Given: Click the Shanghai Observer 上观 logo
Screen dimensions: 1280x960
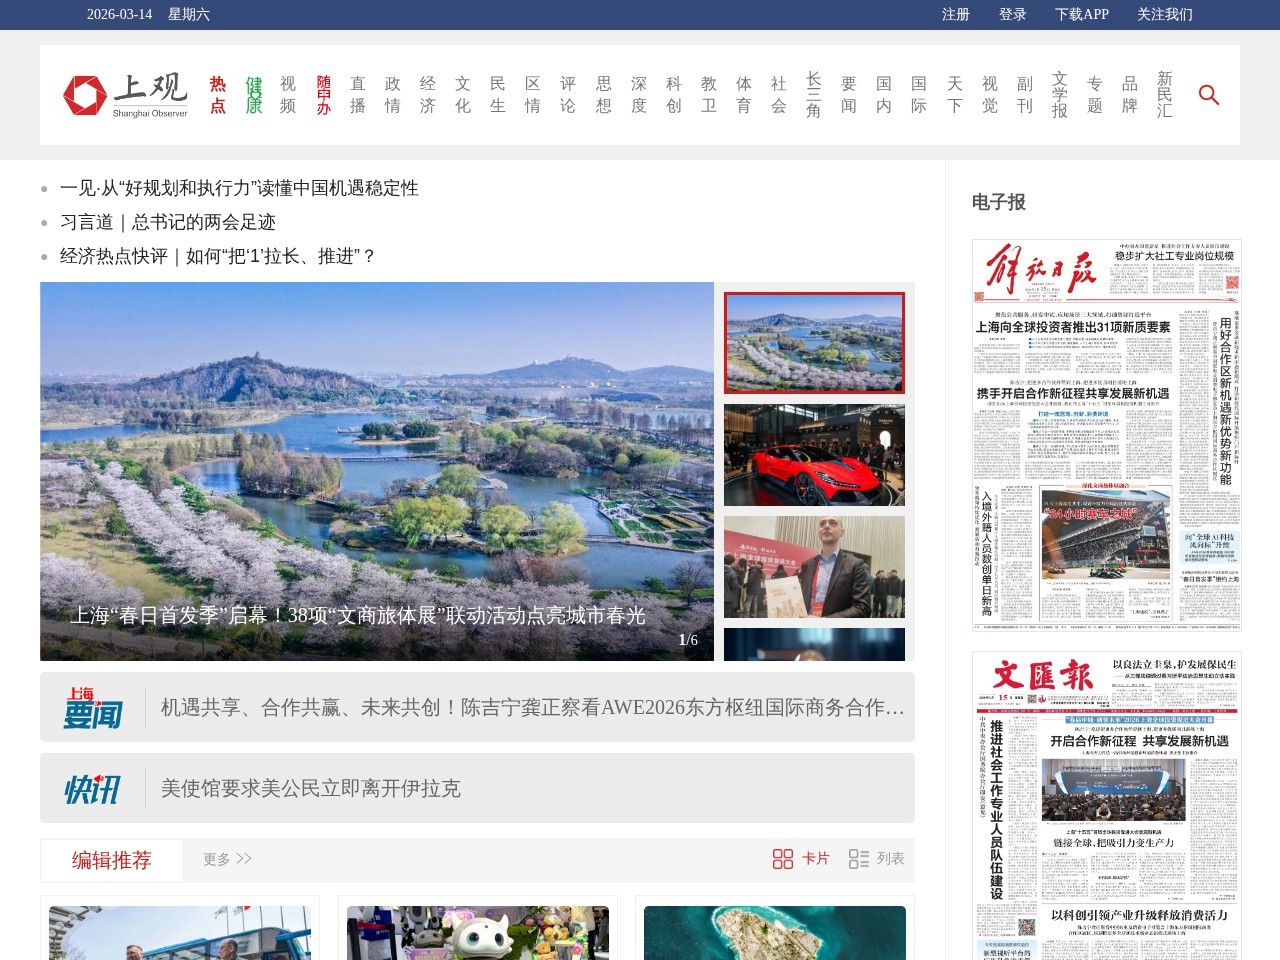Looking at the screenshot, I should (126, 95).
